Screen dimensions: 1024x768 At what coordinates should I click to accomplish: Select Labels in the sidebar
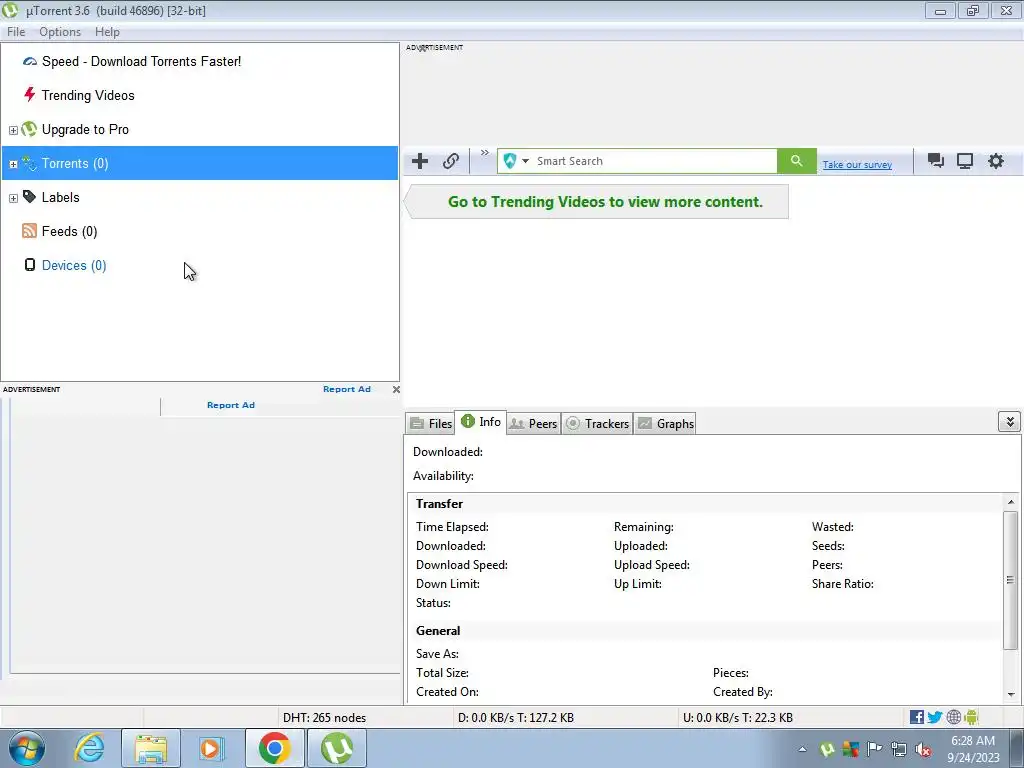pyautogui.click(x=61, y=197)
